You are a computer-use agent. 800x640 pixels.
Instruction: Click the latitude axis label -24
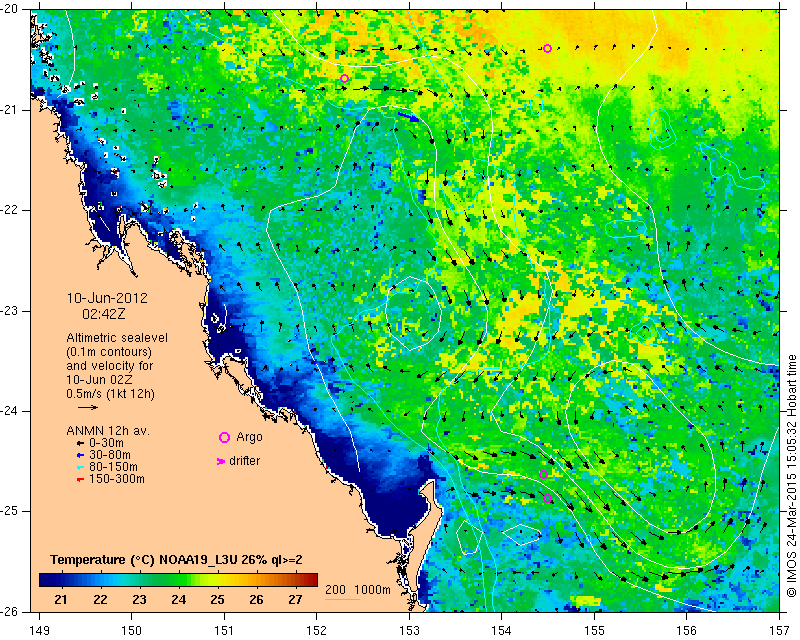(x=9, y=411)
